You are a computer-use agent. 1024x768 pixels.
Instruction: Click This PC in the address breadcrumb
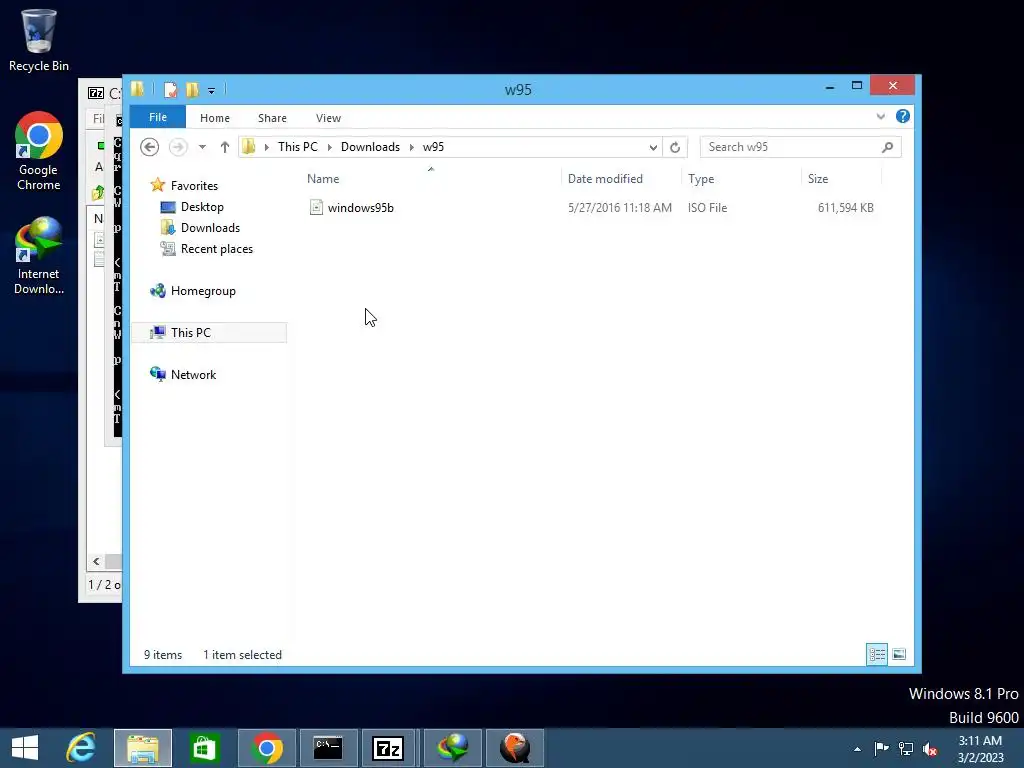pos(298,147)
